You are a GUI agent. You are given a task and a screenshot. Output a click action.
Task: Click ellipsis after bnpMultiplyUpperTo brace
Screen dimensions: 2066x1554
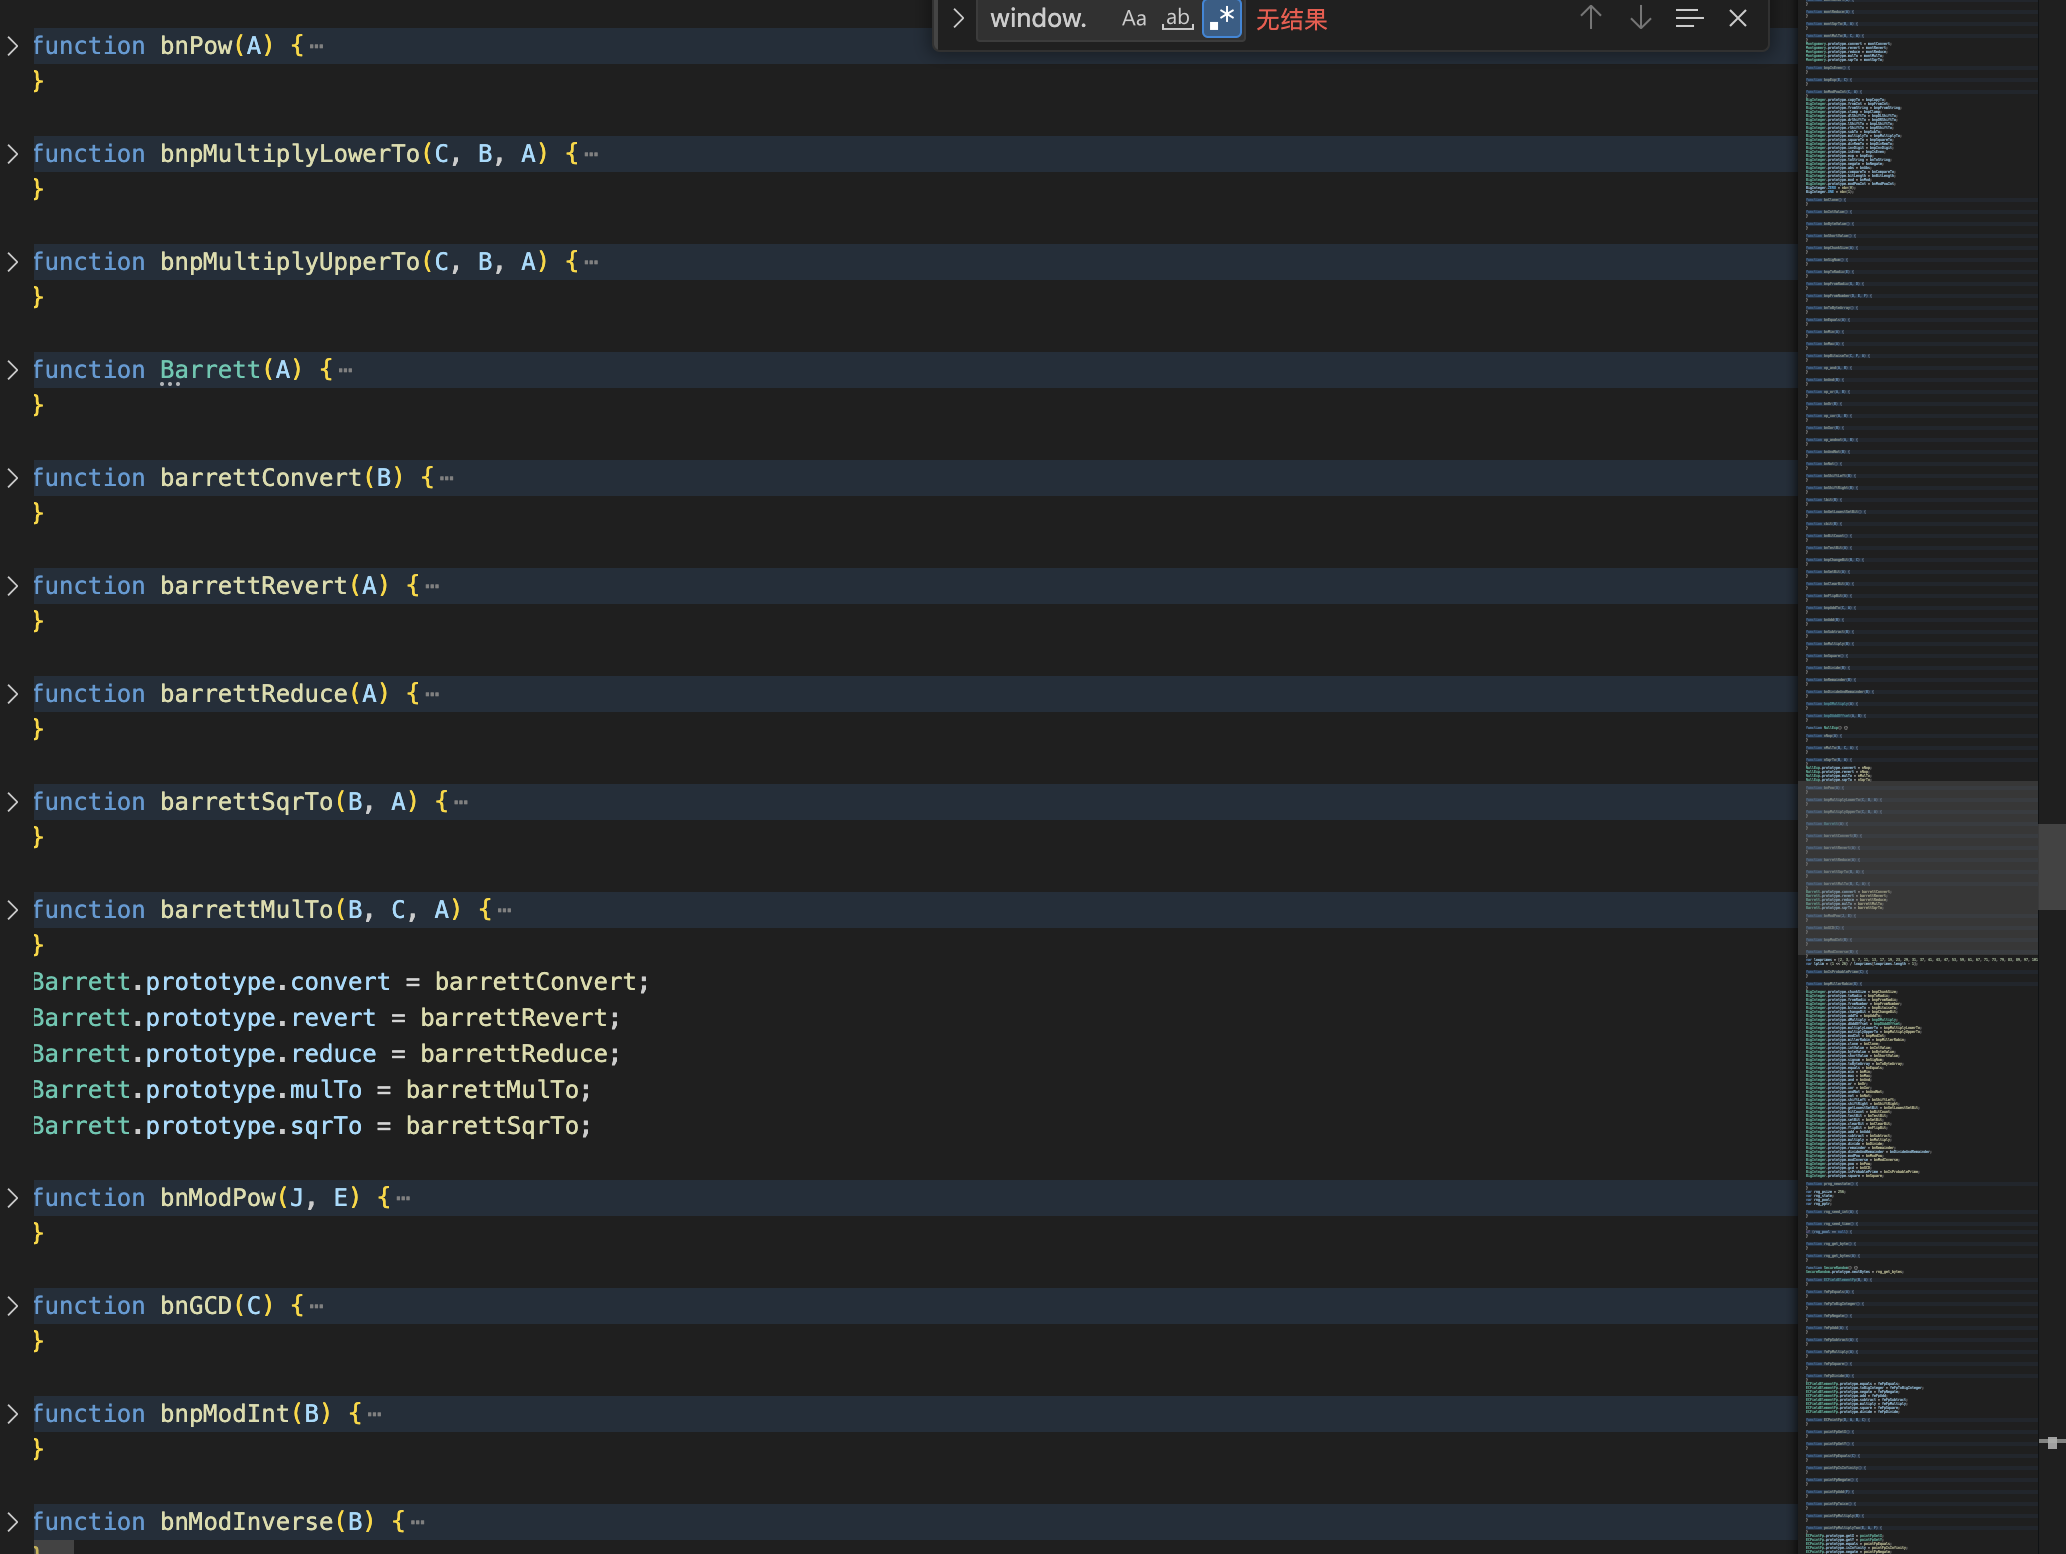pos(591,263)
